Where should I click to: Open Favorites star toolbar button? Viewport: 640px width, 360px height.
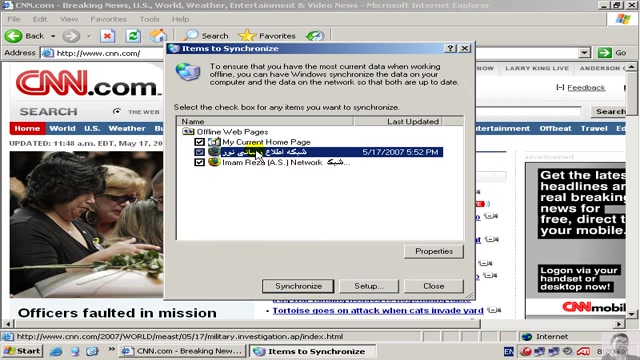(x=267, y=36)
